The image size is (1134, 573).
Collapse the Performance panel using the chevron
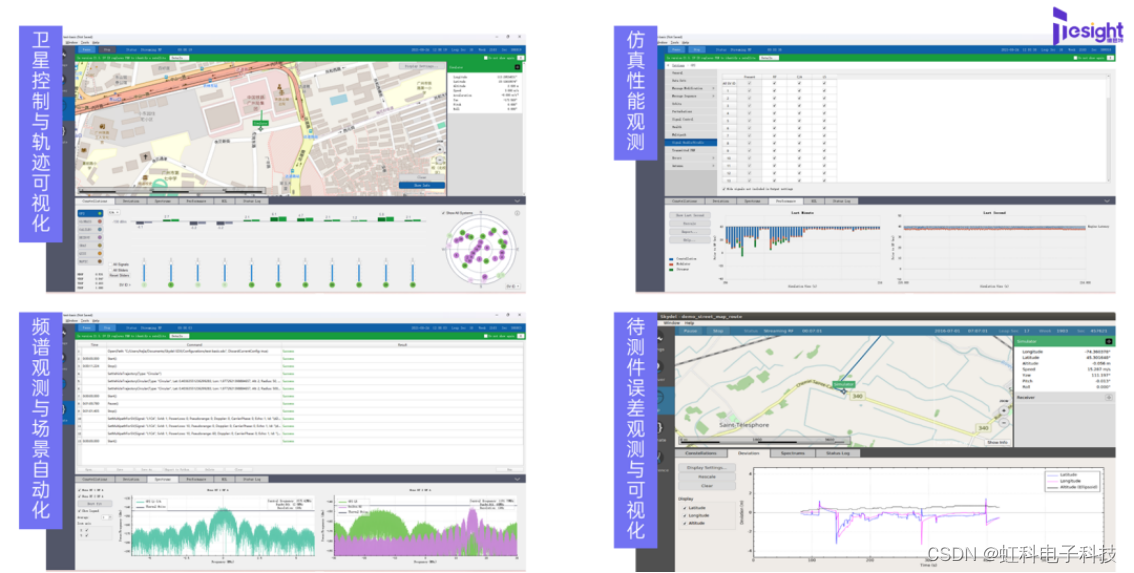pyautogui.click(x=1105, y=200)
